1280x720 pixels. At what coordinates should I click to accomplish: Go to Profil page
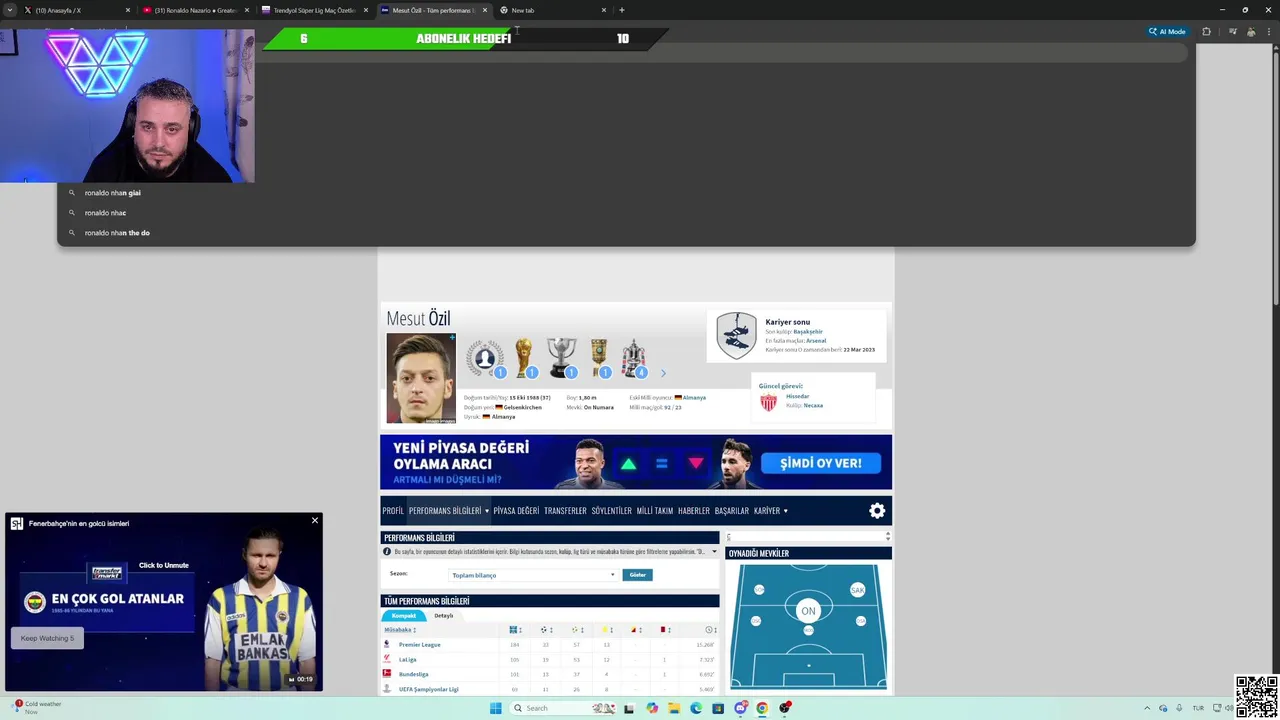(393, 511)
